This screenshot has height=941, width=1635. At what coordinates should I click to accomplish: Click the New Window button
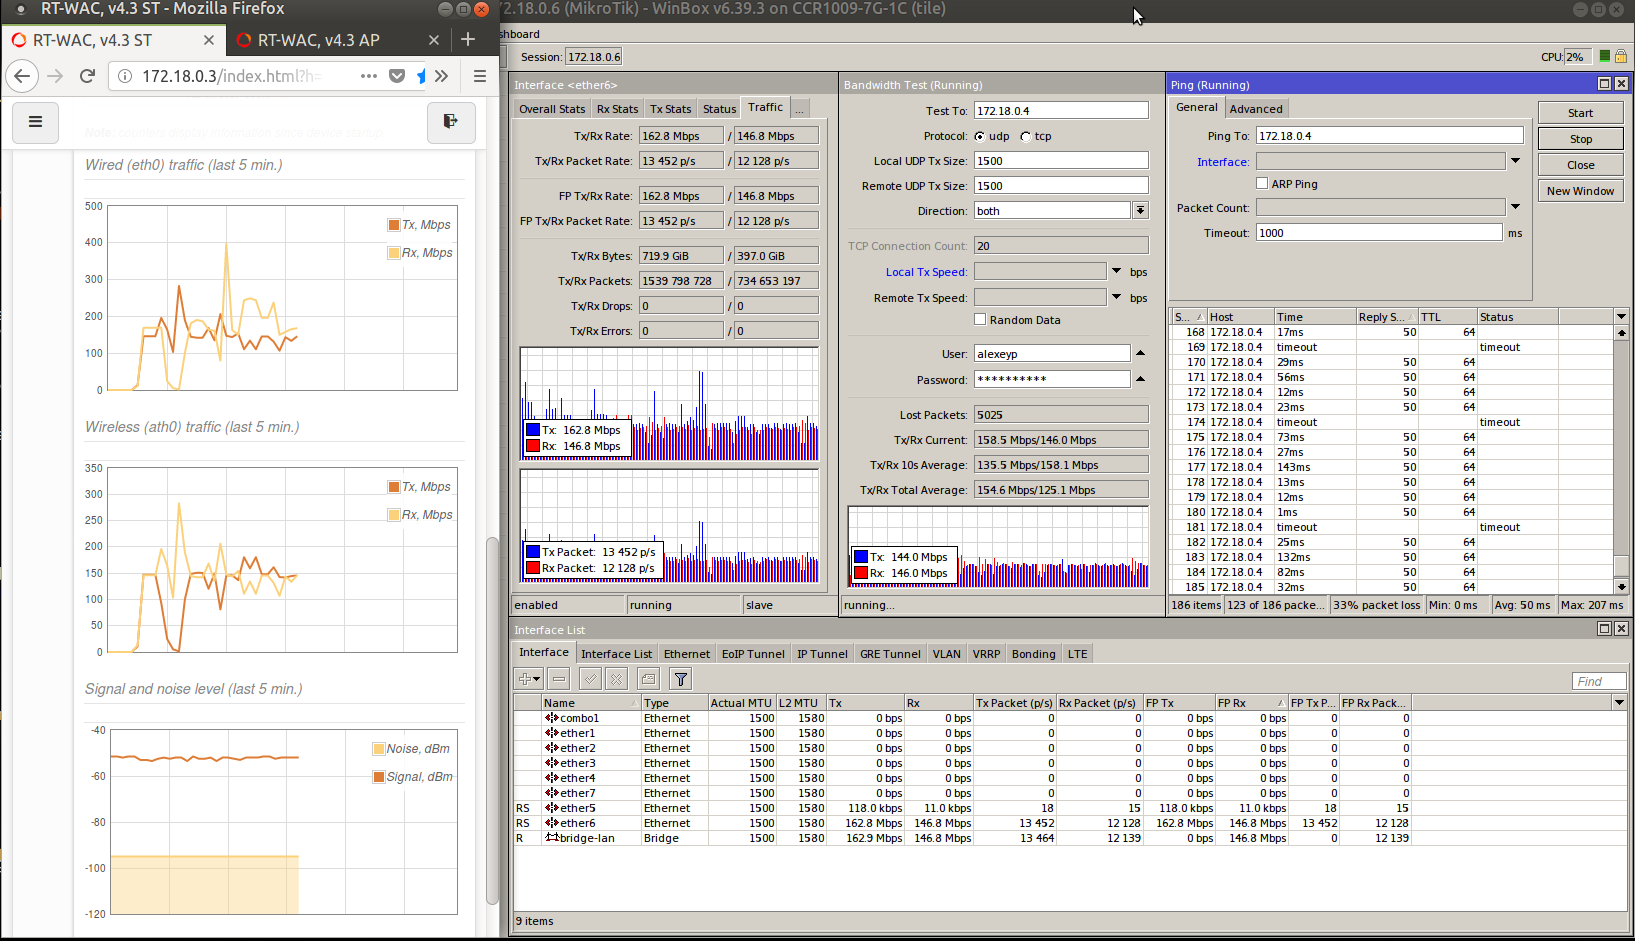[1581, 191]
